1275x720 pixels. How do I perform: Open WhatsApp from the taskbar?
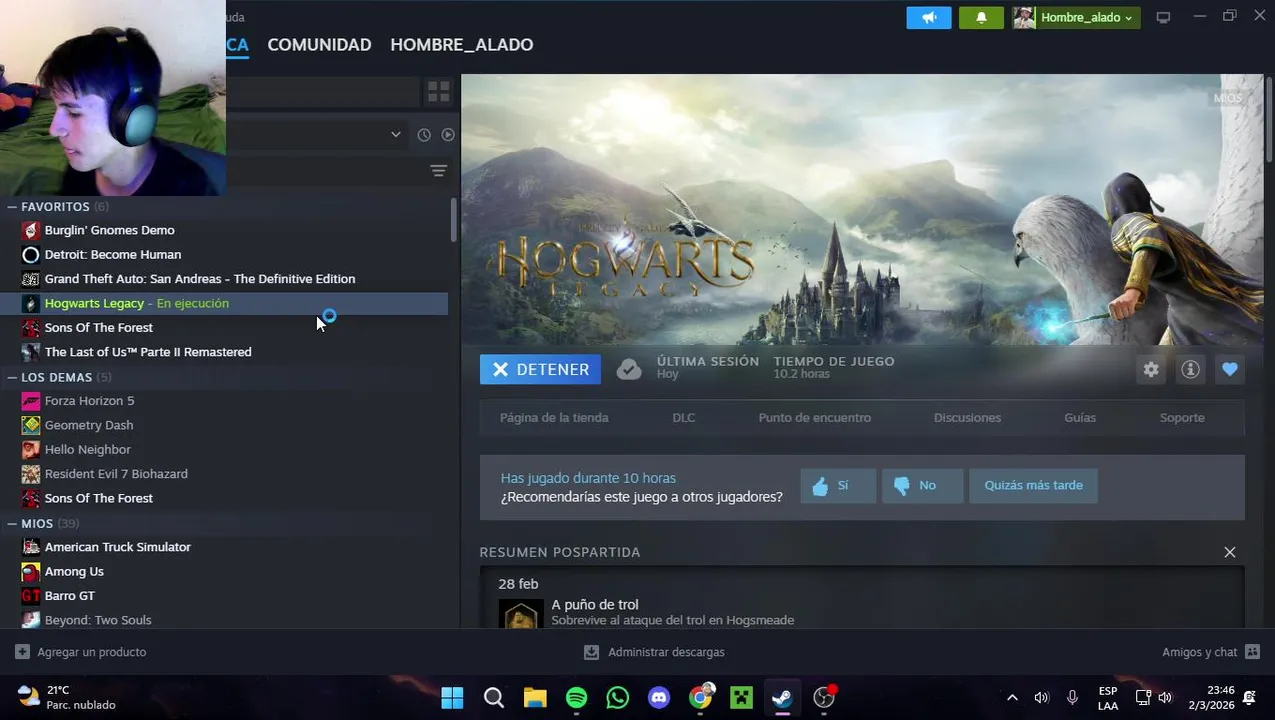(618, 697)
